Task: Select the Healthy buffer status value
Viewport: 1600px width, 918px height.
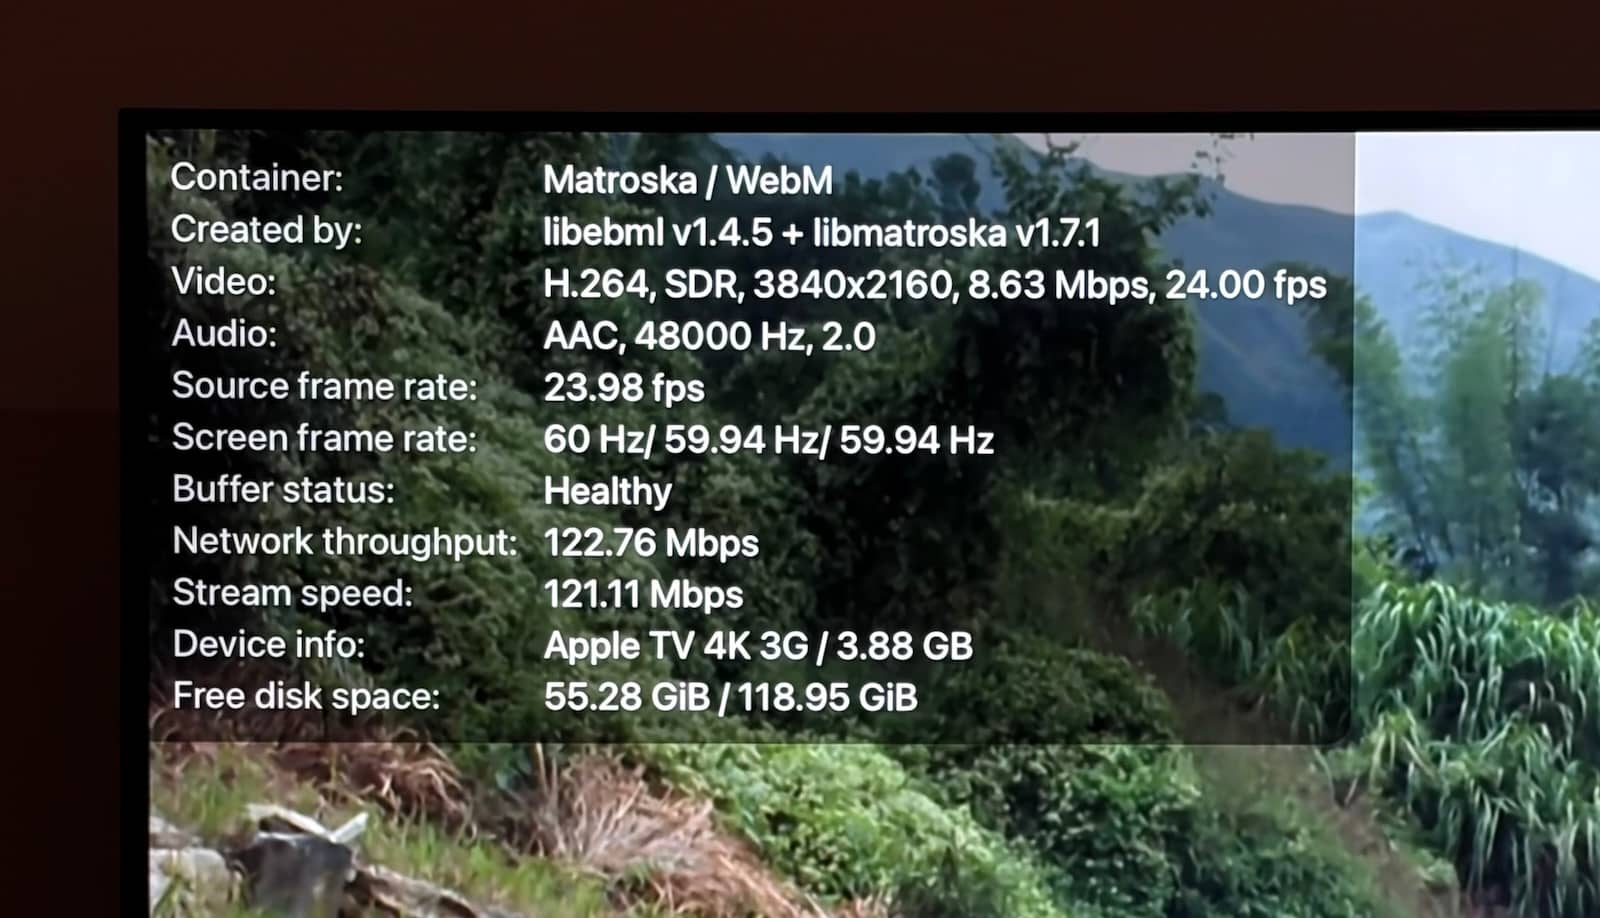Action: pyautogui.click(x=608, y=492)
